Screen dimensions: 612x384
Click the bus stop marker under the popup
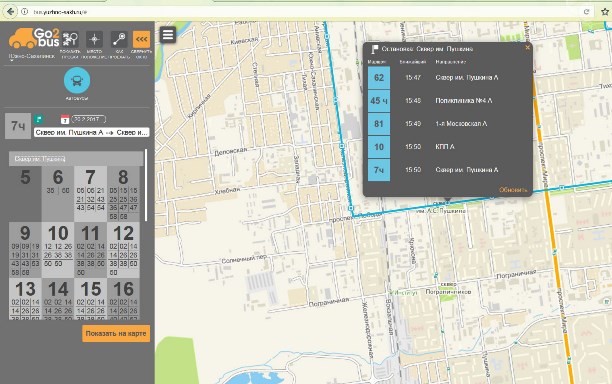coord(448,203)
